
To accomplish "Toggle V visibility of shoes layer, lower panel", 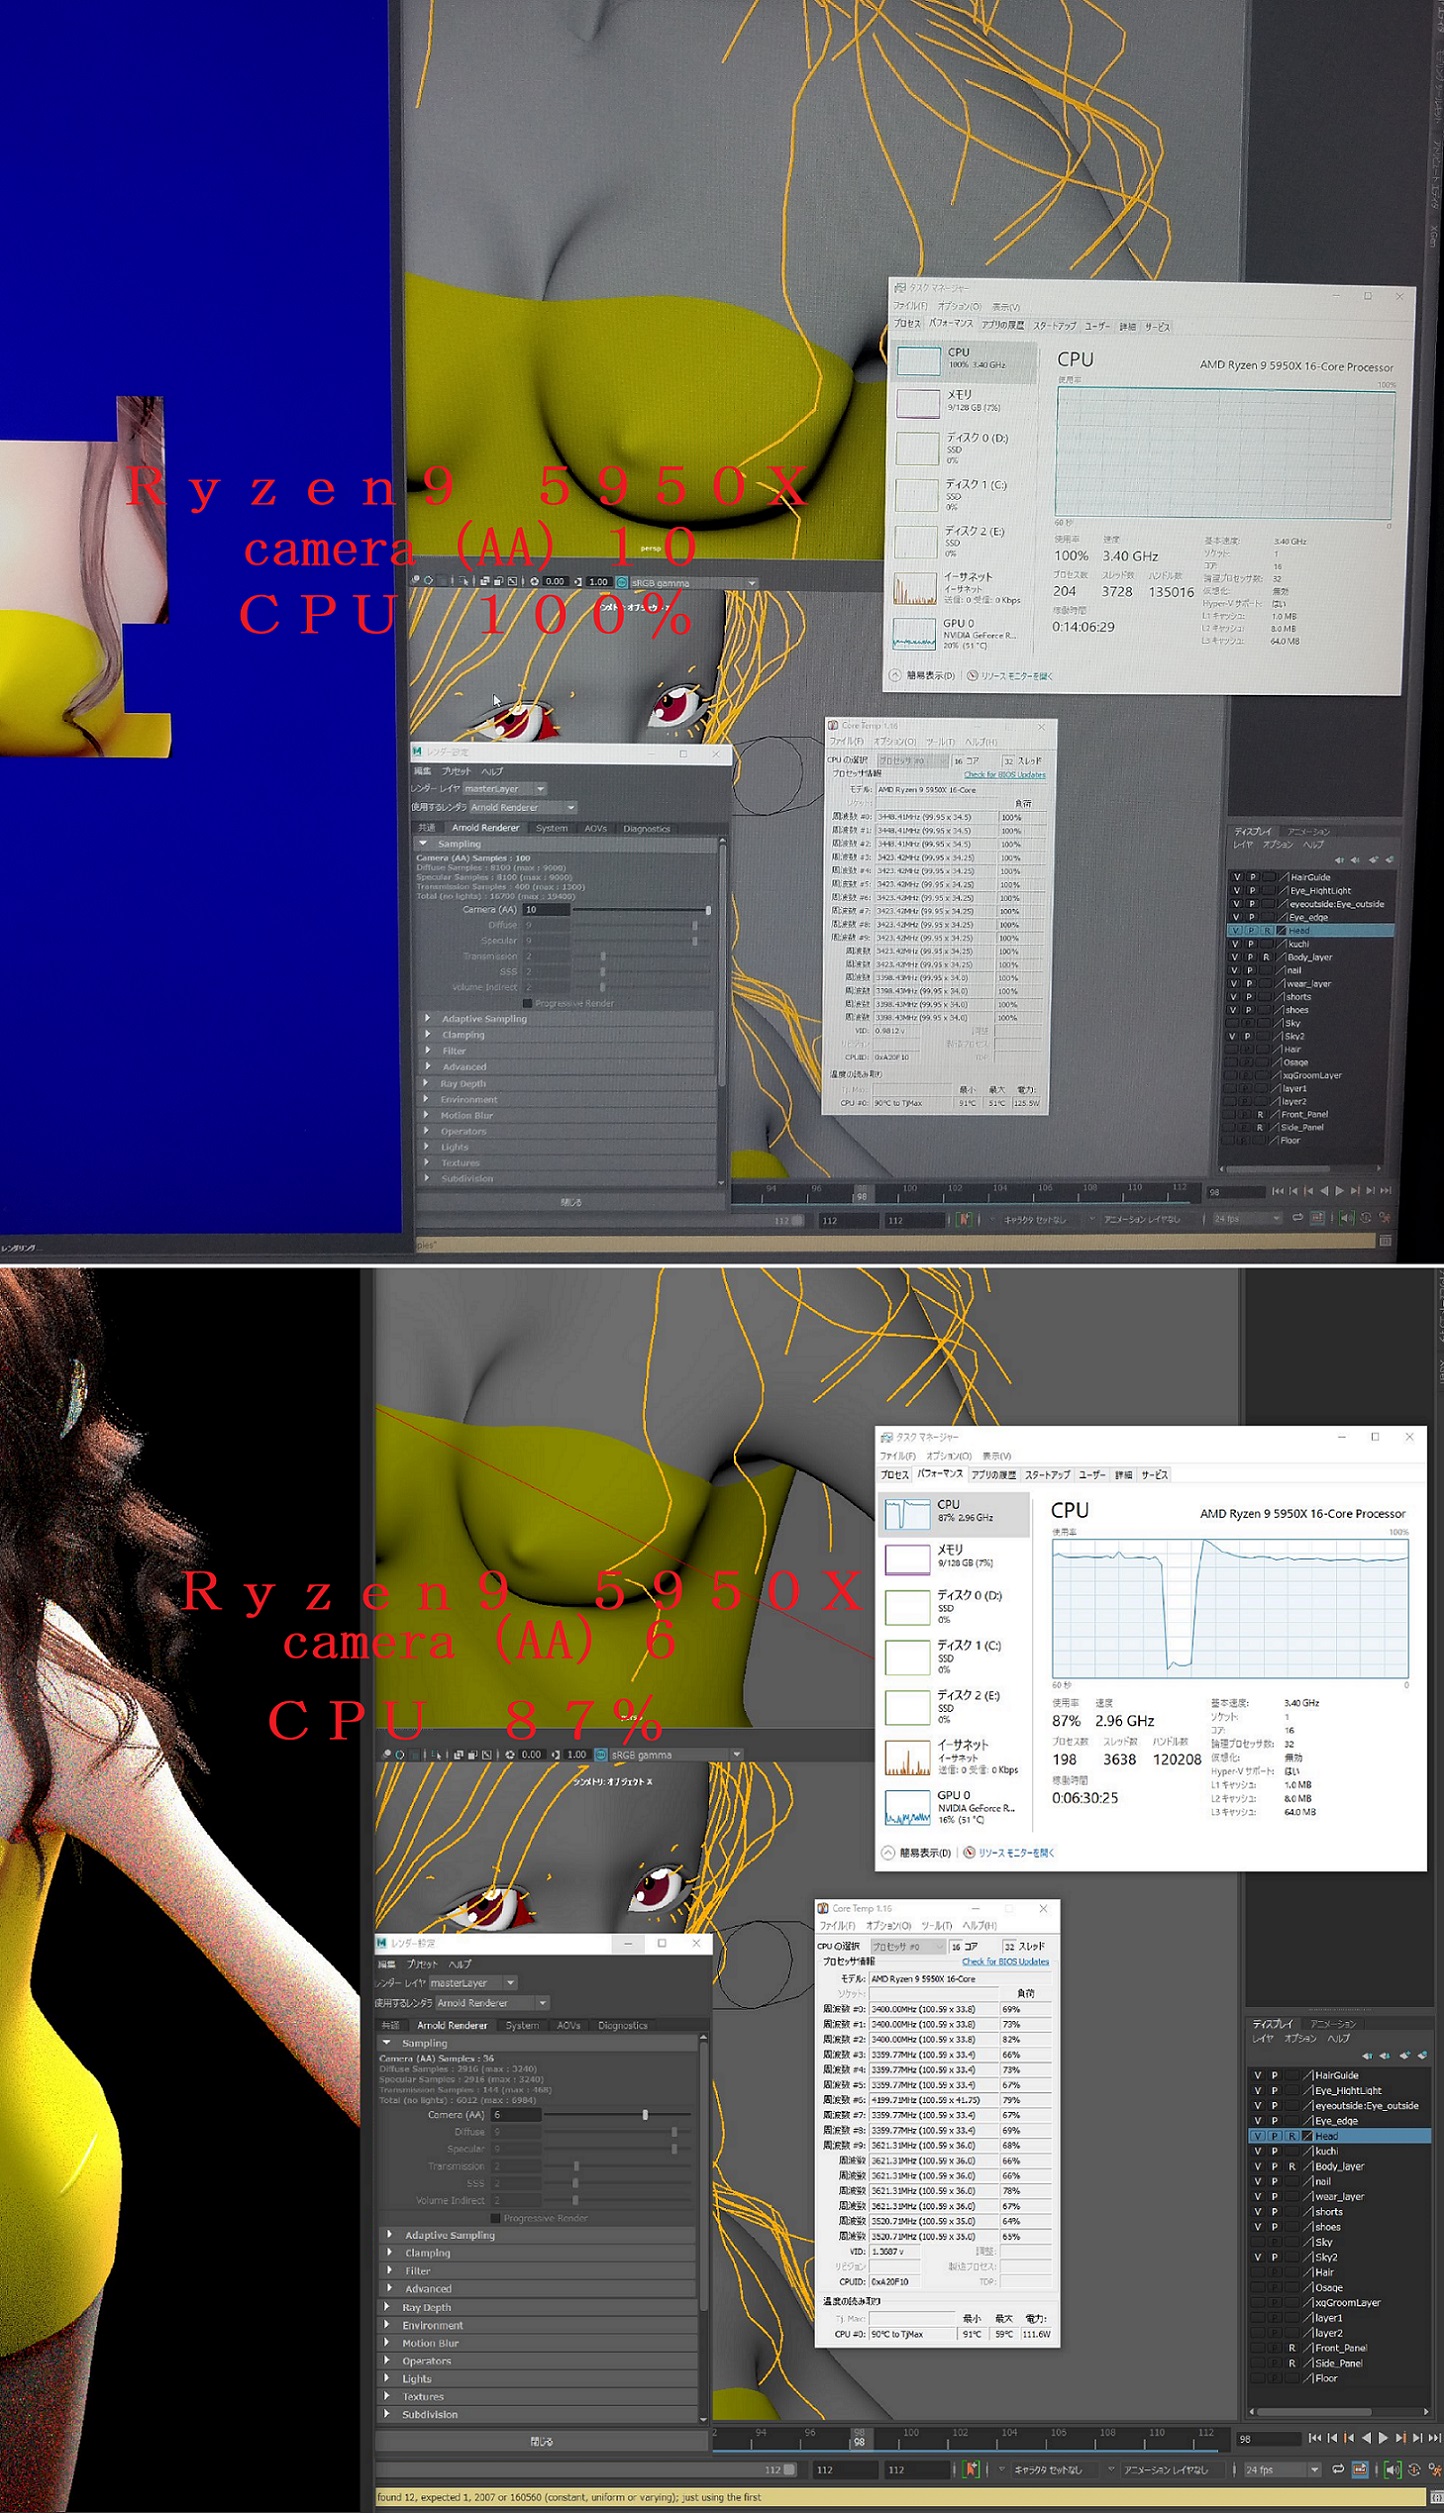I will tap(1257, 2227).
